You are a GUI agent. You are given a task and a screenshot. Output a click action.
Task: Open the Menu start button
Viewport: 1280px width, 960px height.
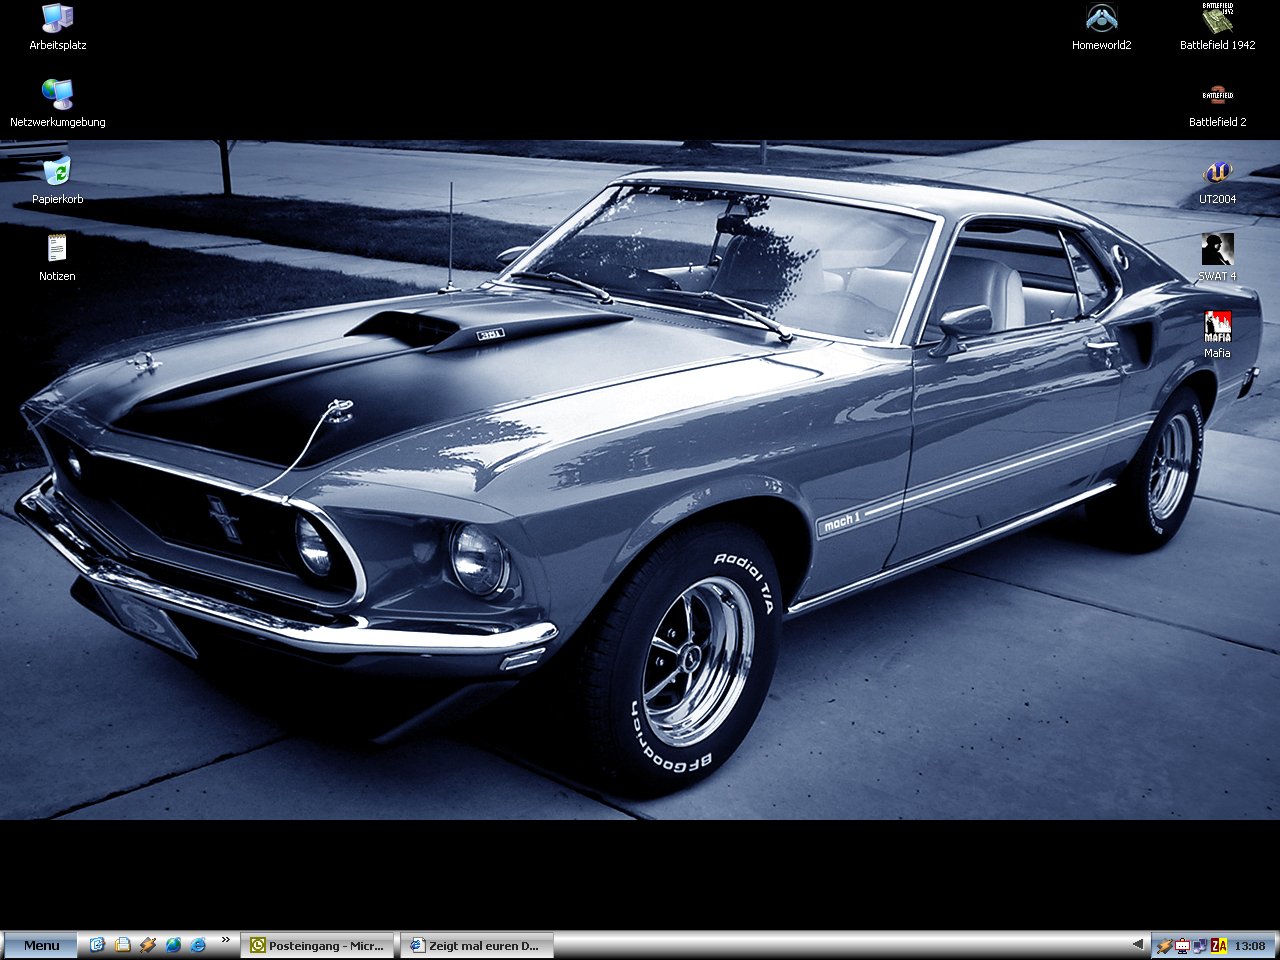tap(41, 945)
